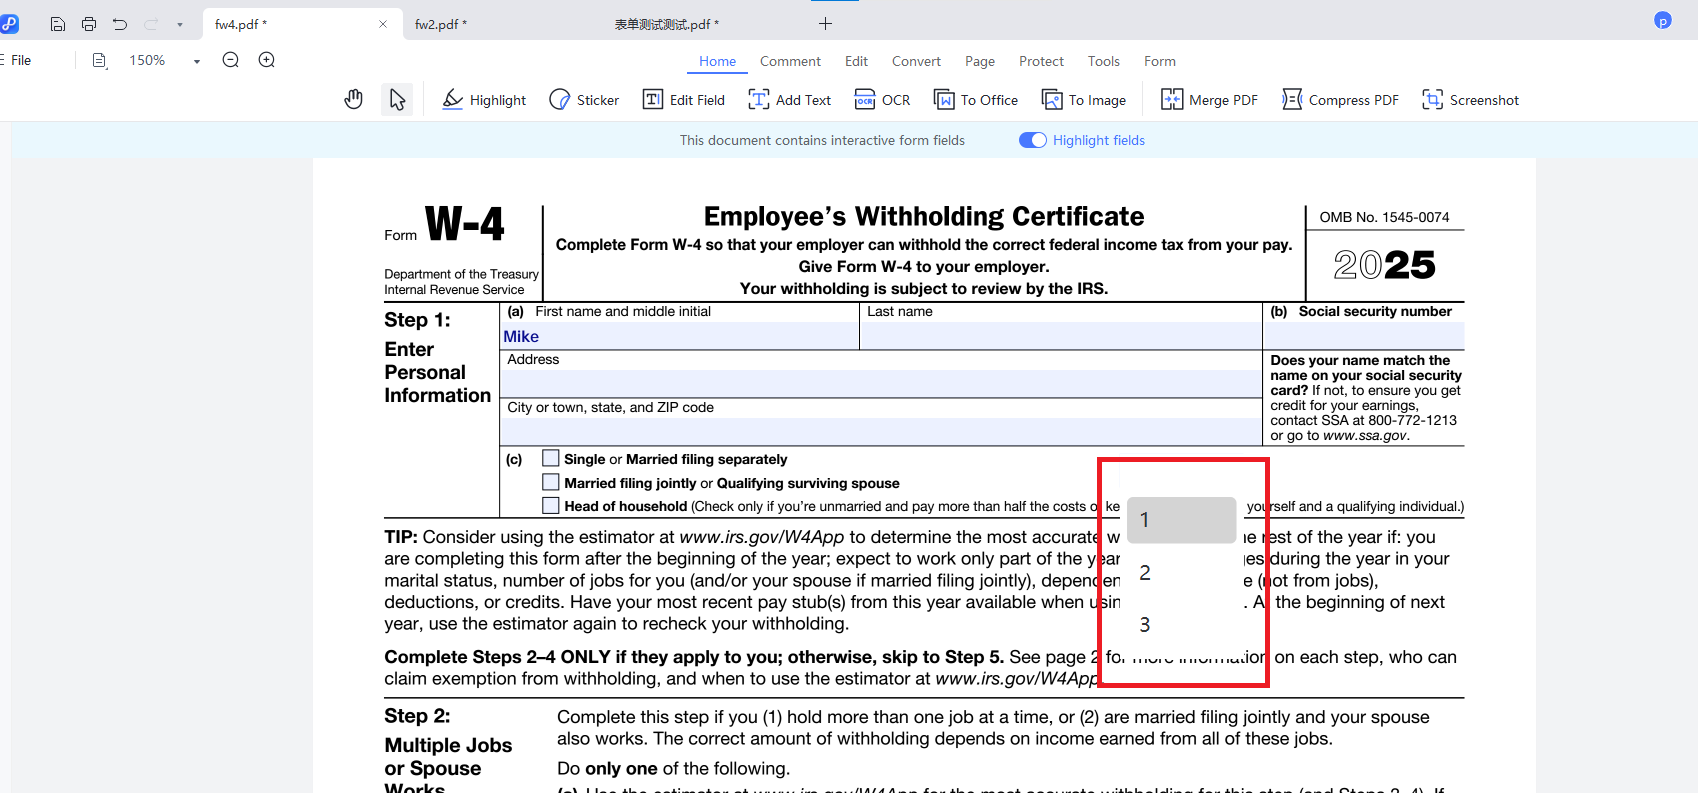Click the zoom out magnifier icon
Image resolution: width=1698 pixels, height=793 pixels.
231,60
